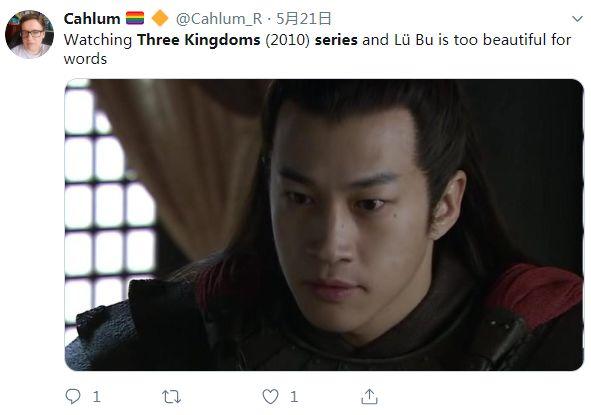Viewport: 591px width, 415px height.
Task: Click the bold 'Three Kingdoms' text
Action: 199,40
